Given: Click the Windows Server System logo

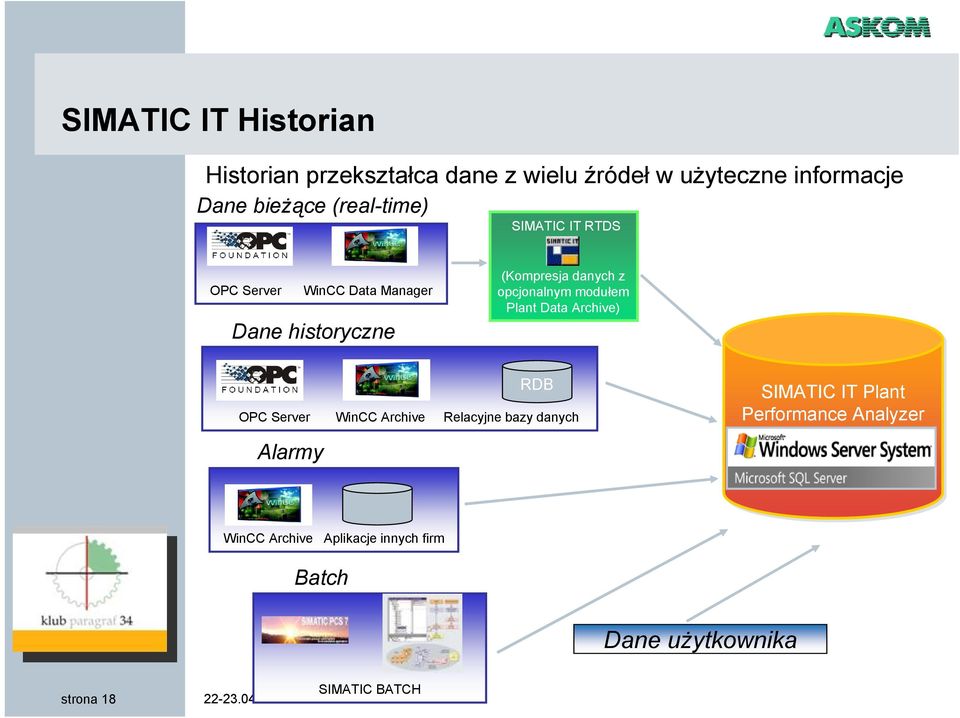Looking at the screenshot, I should (832, 447).
